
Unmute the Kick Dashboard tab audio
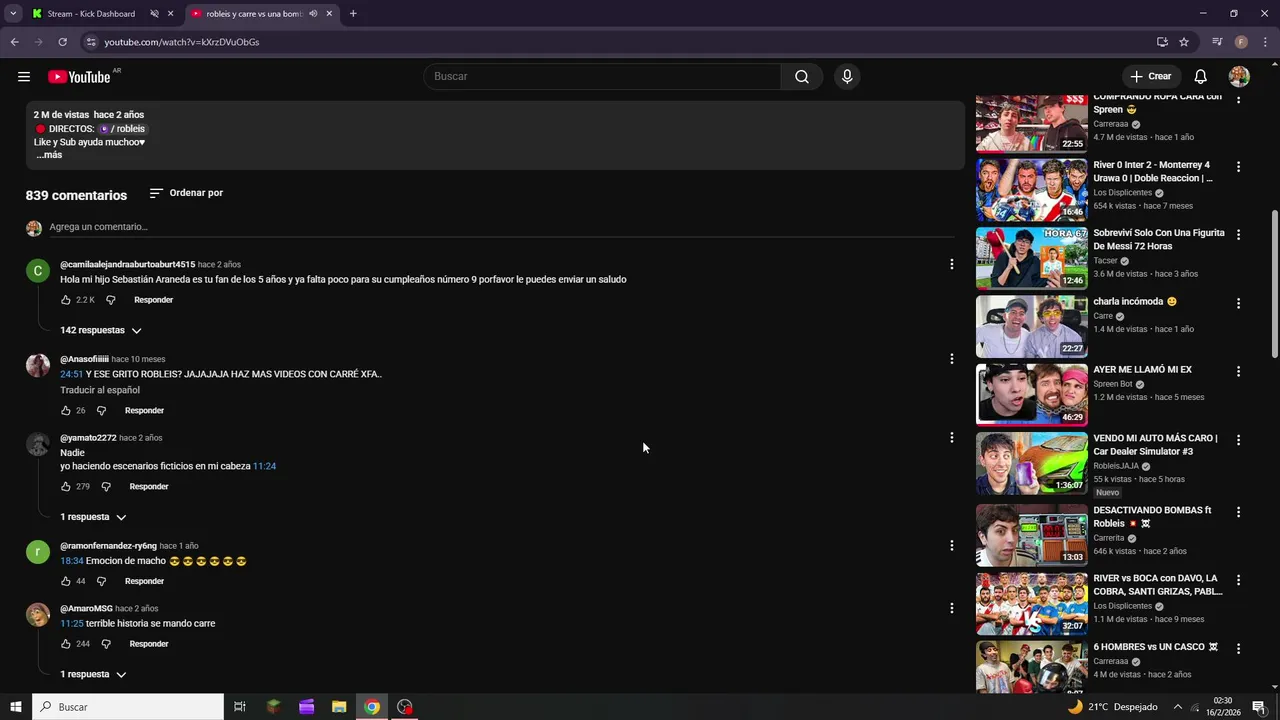pos(154,14)
